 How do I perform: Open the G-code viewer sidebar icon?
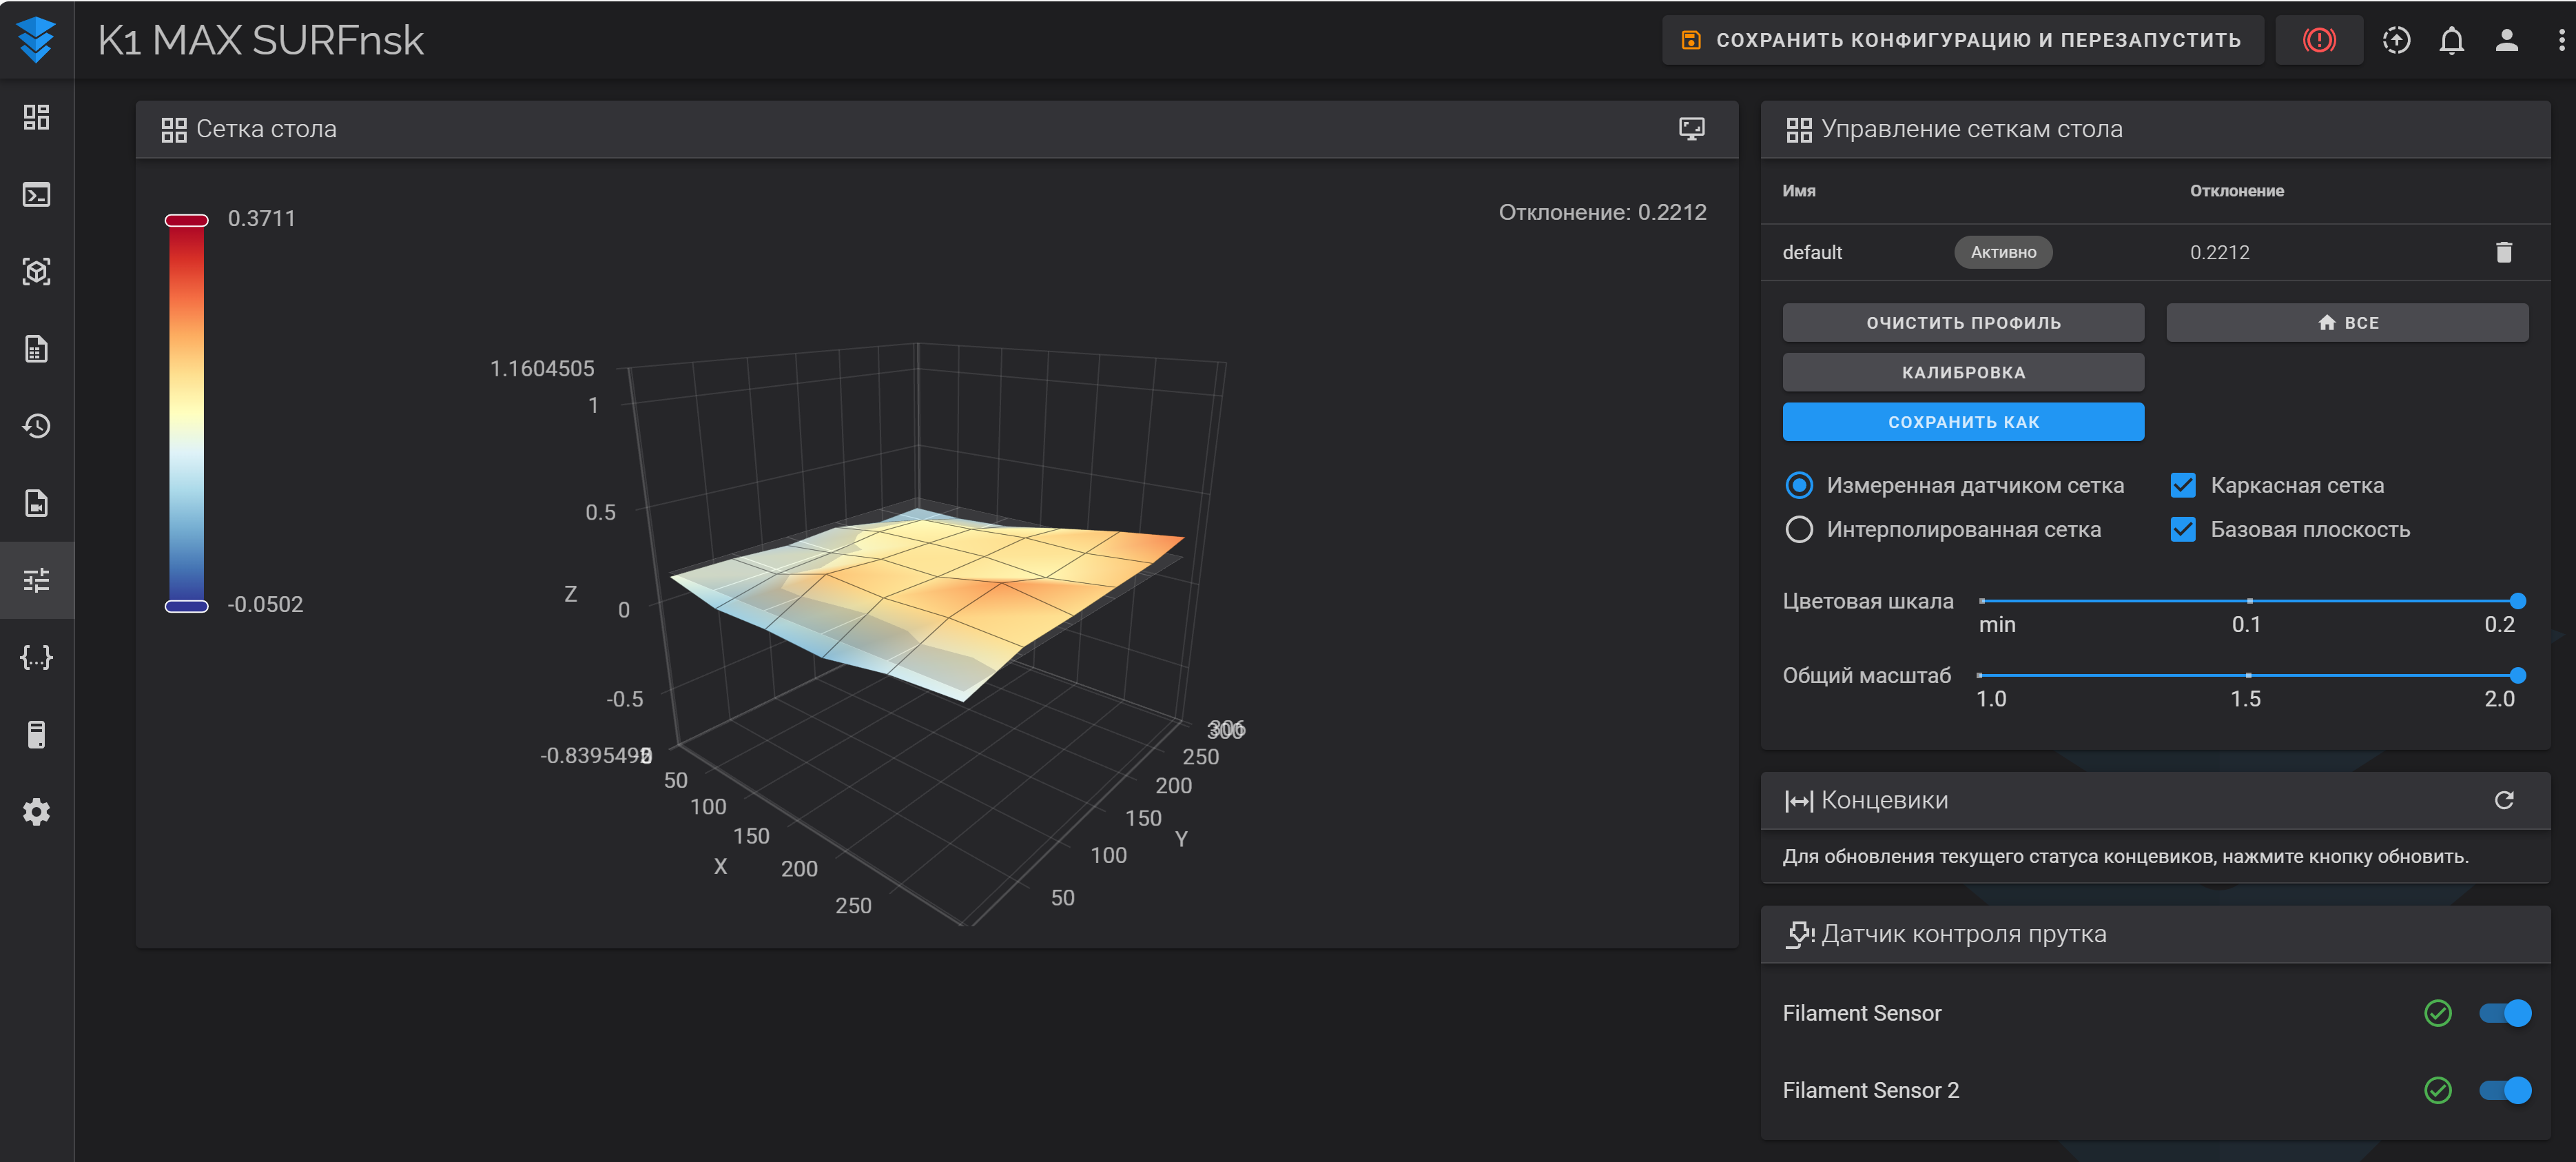pos(37,272)
